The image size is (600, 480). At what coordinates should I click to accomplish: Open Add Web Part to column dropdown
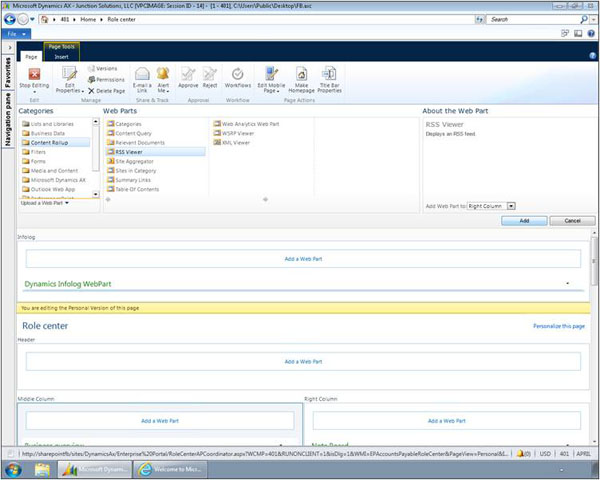[511, 206]
